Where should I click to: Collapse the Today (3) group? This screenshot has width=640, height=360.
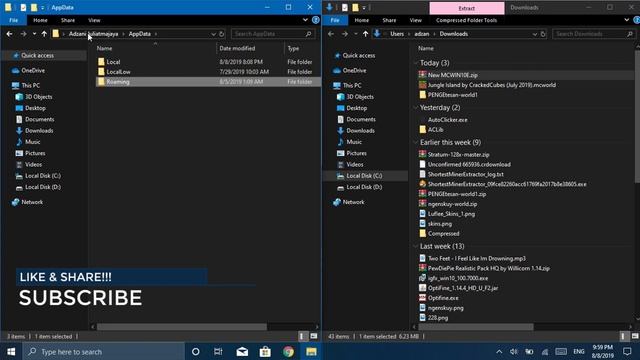click(x=416, y=63)
